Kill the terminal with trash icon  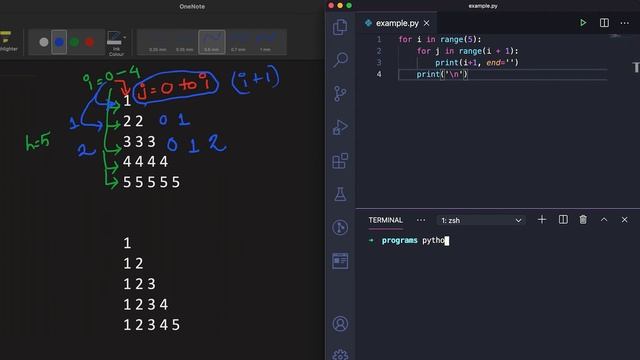click(x=583, y=220)
